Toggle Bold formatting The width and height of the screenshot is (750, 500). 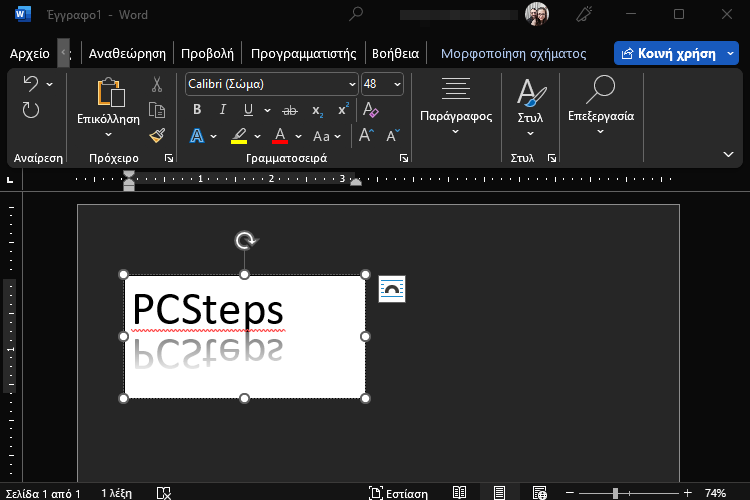[x=197, y=110]
